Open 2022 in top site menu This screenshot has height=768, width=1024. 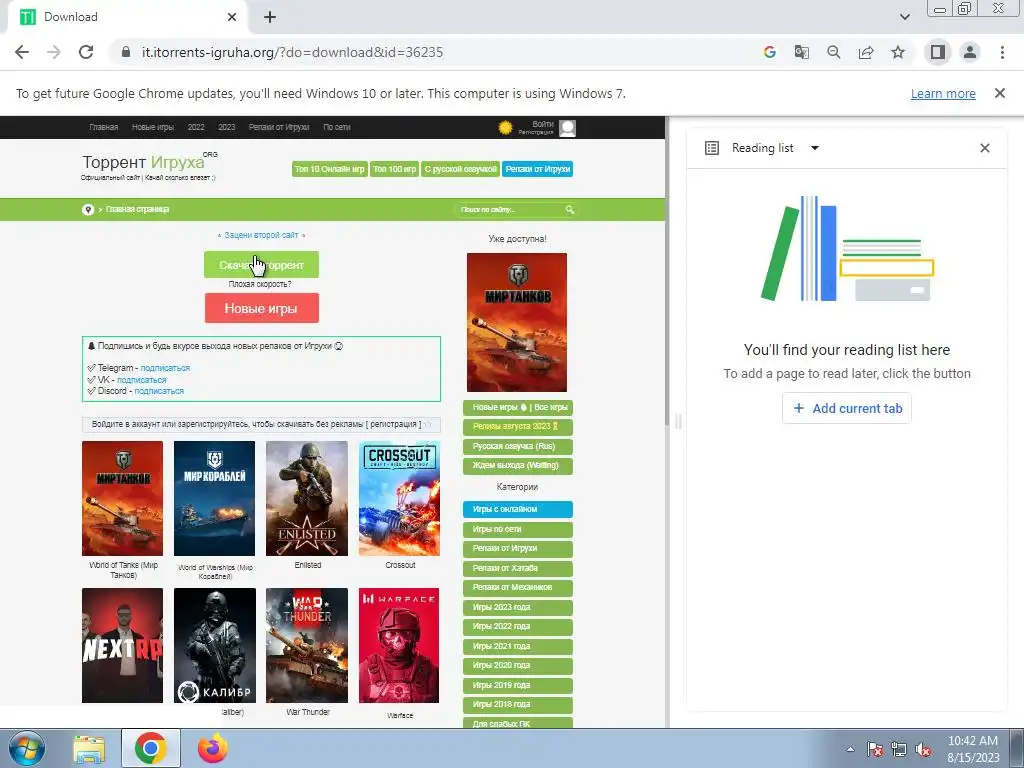click(196, 127)
